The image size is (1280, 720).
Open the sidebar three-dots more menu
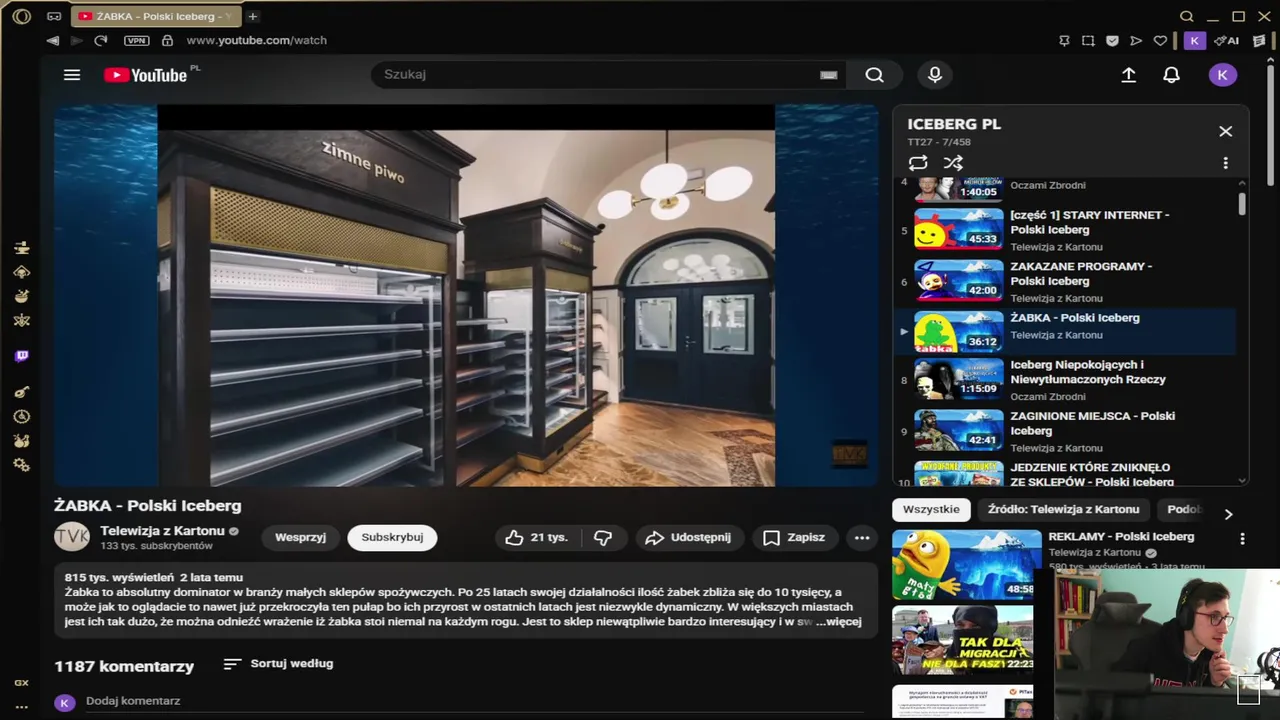21,706
